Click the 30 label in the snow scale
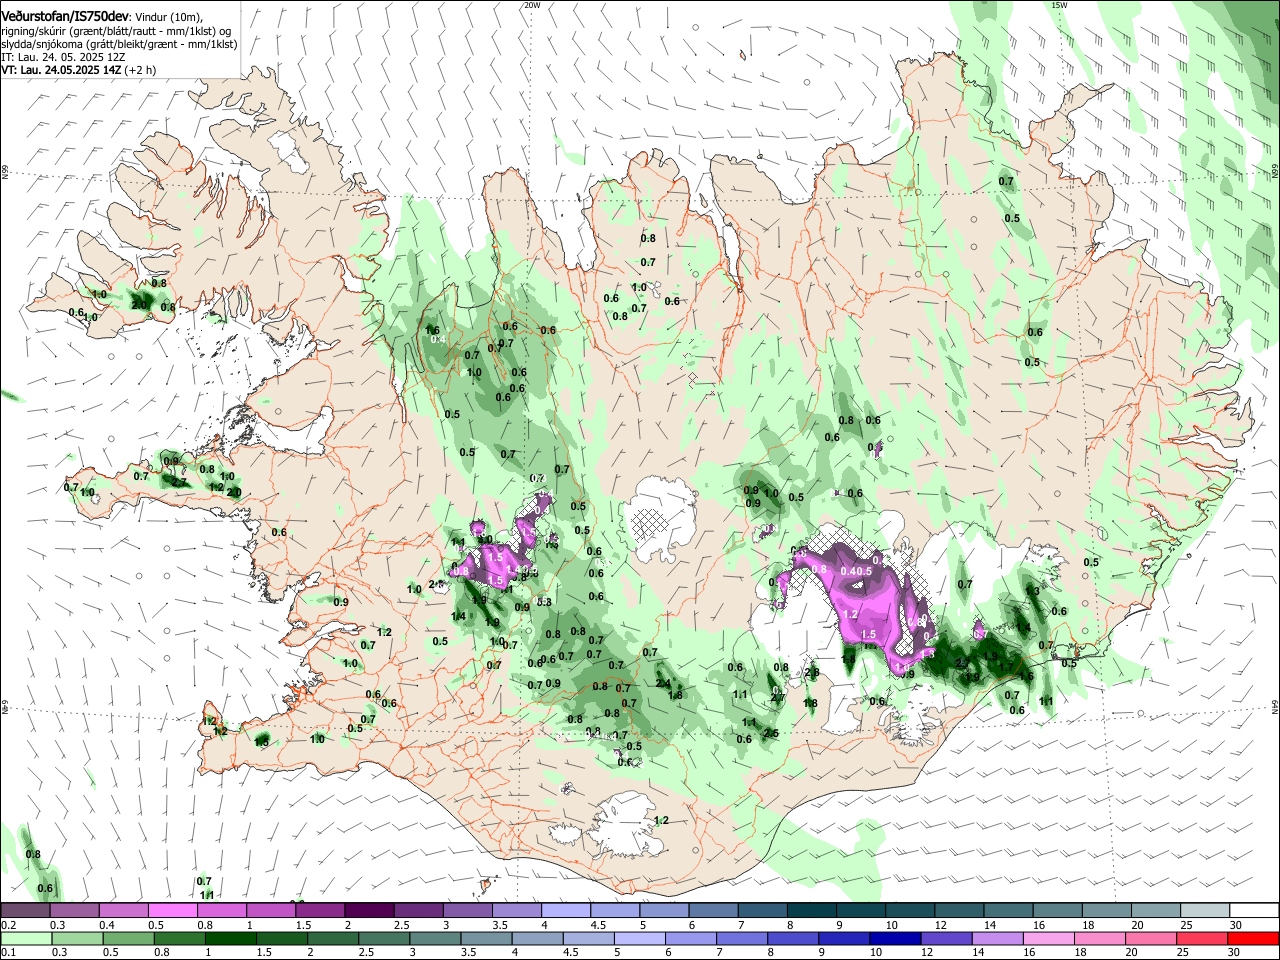The width and height of the screenshot is (1280, 960). click(x=1234, y=925)
